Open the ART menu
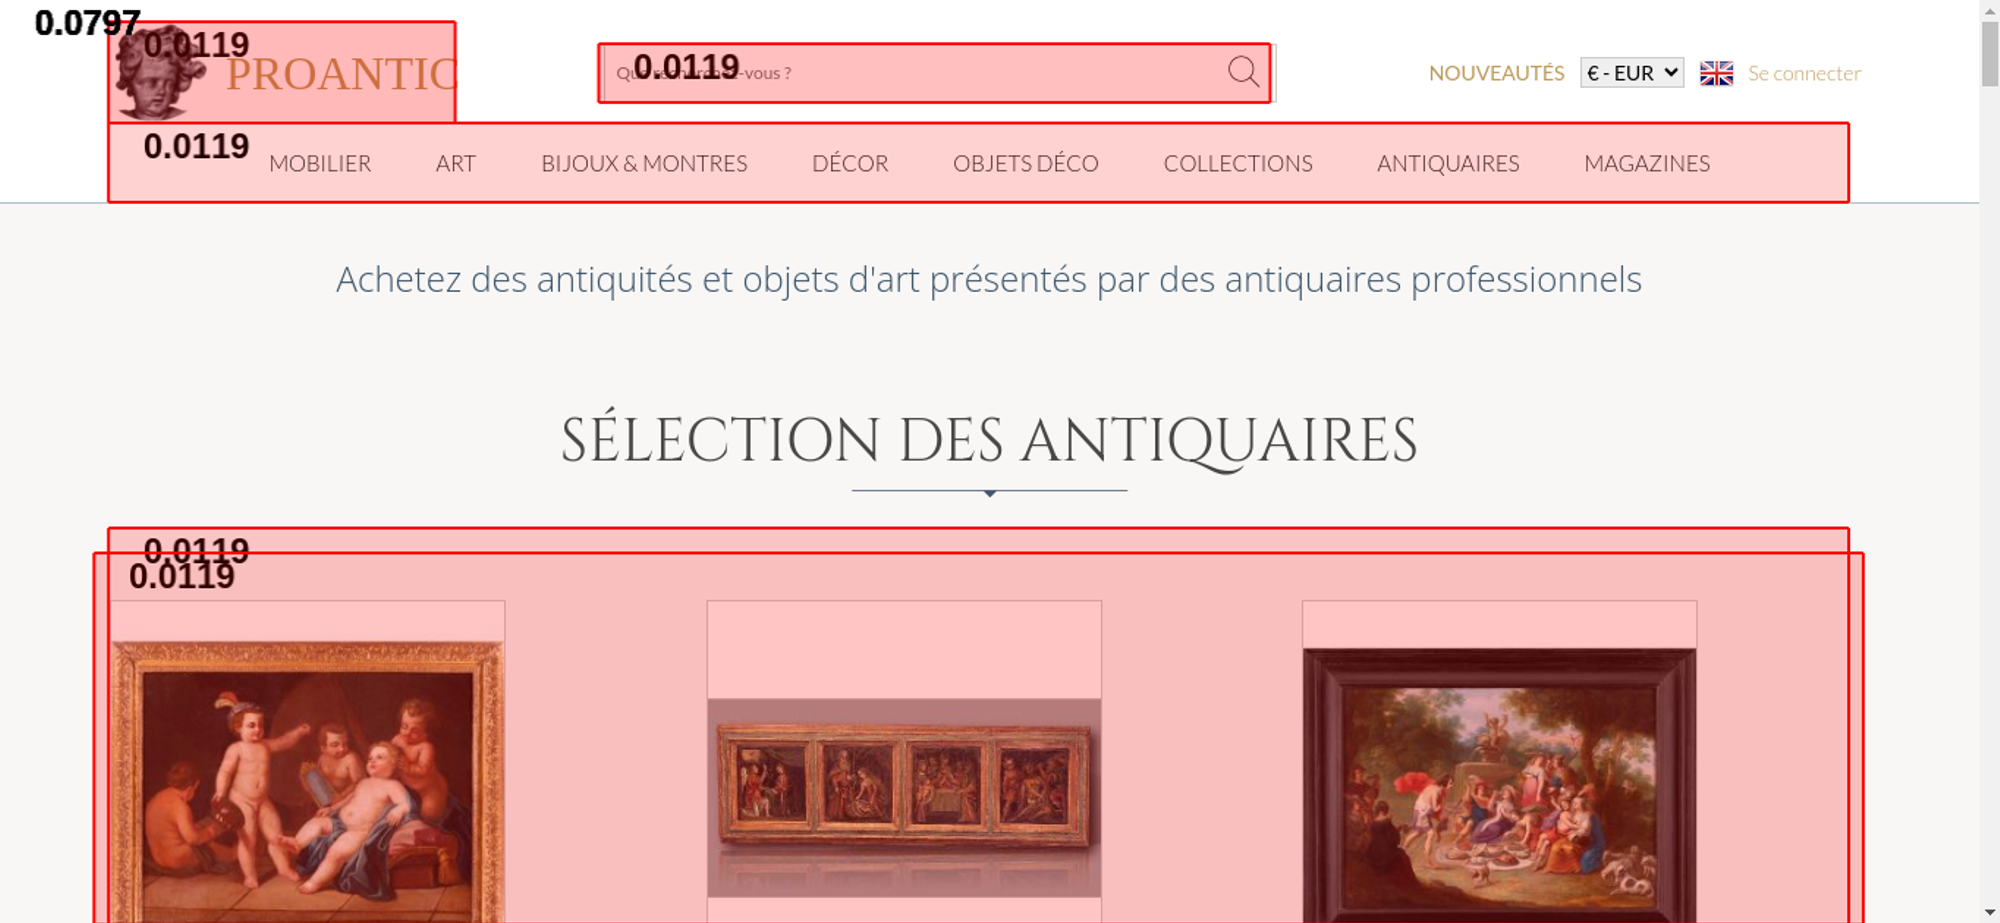This screenshot has height=923, width=2000. tap(455, 163)
